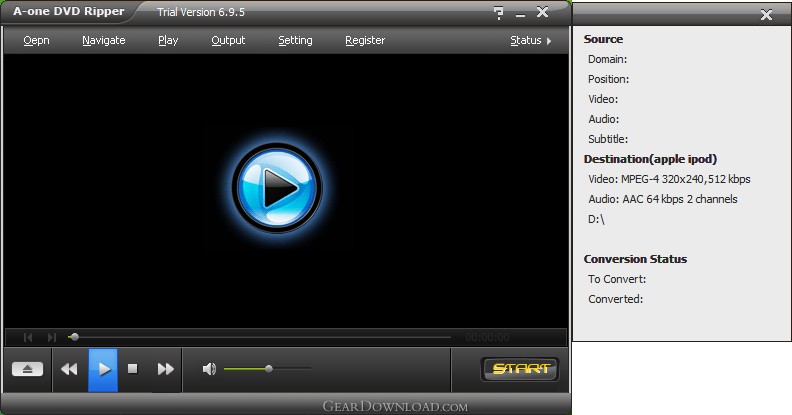Click Video: MPEG-4 320x240,512 kbps text

coord(669,179)
